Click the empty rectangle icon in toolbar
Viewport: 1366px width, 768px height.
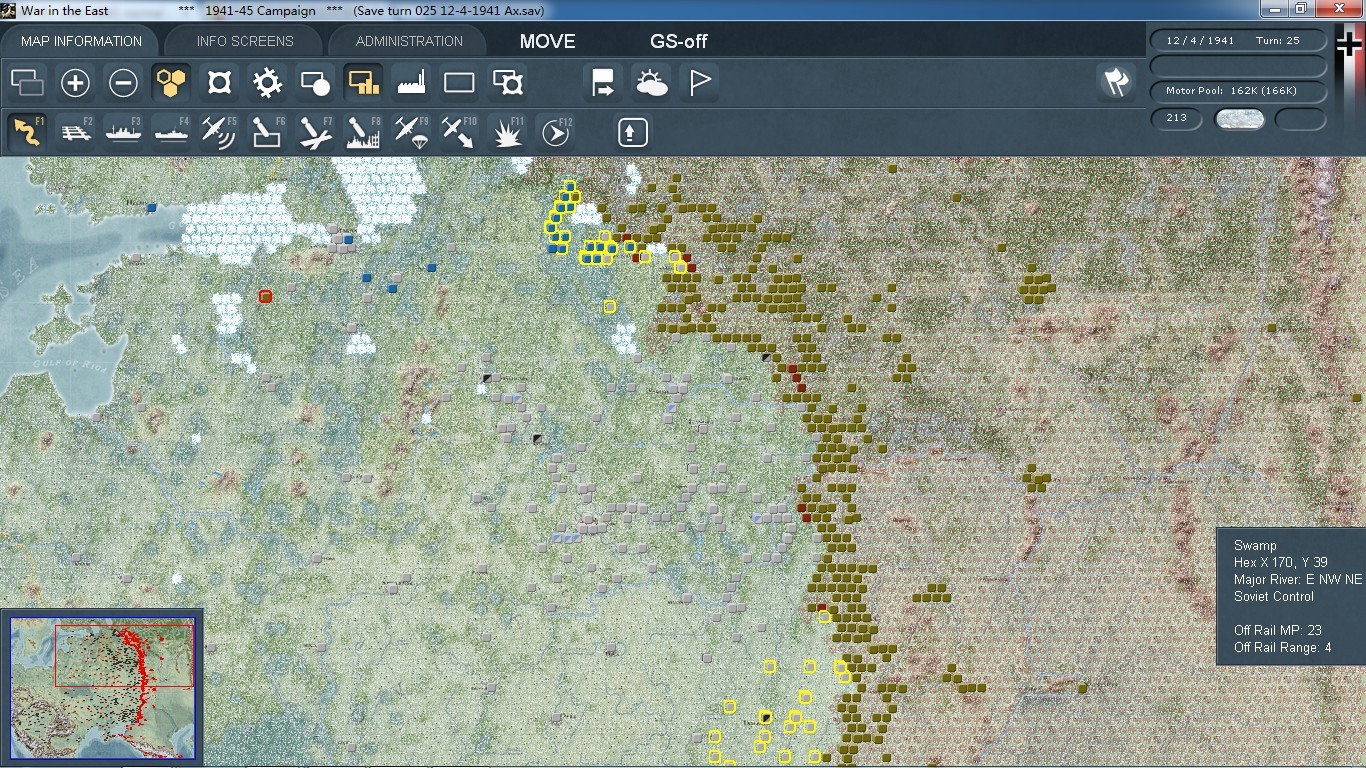point(459,82)
